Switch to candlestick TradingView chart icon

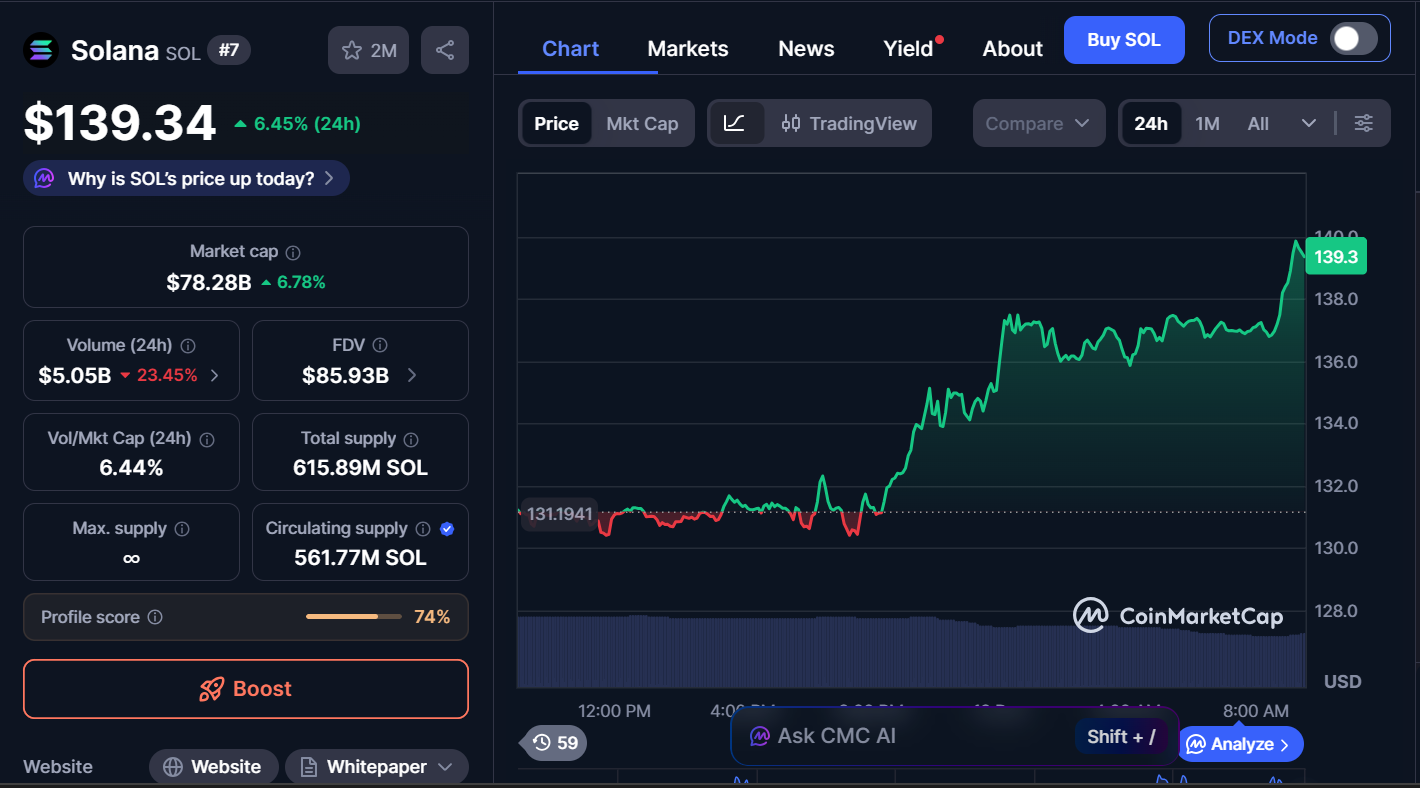[x=791, y=123]
